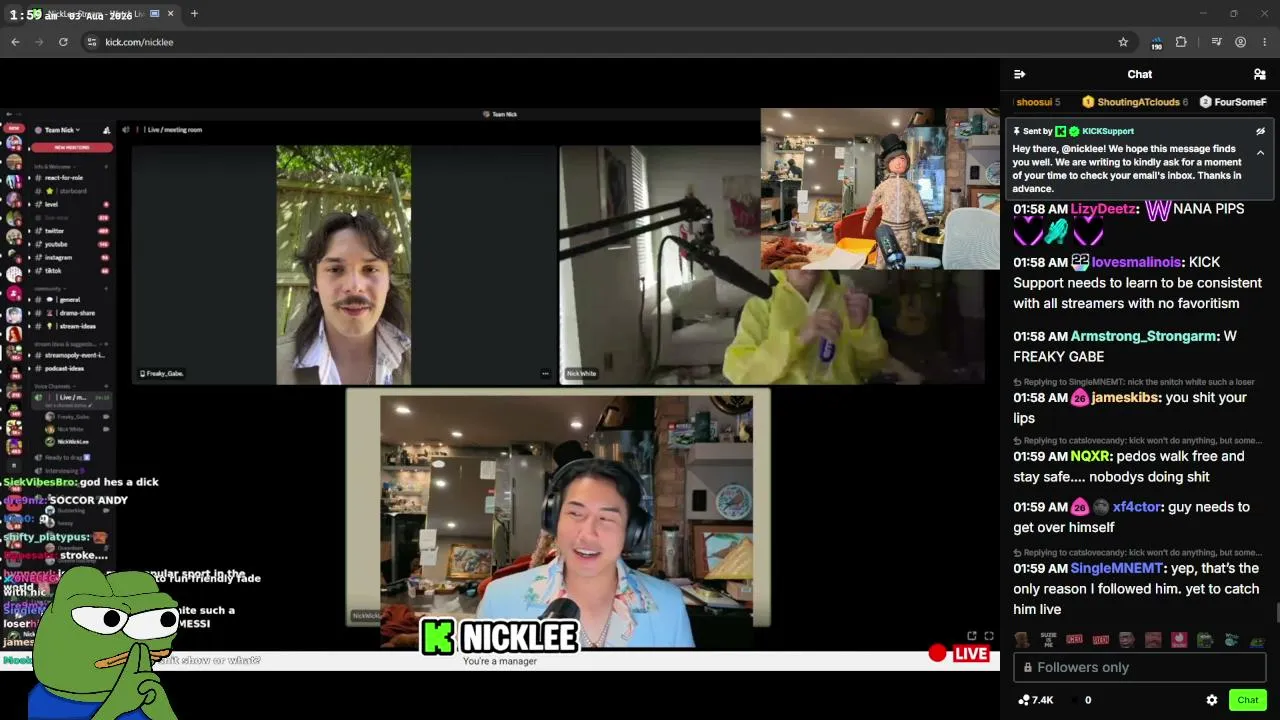Open the extension with 190 badge
This screenshot has width=1280, height=720.
tap(1156, 42)
